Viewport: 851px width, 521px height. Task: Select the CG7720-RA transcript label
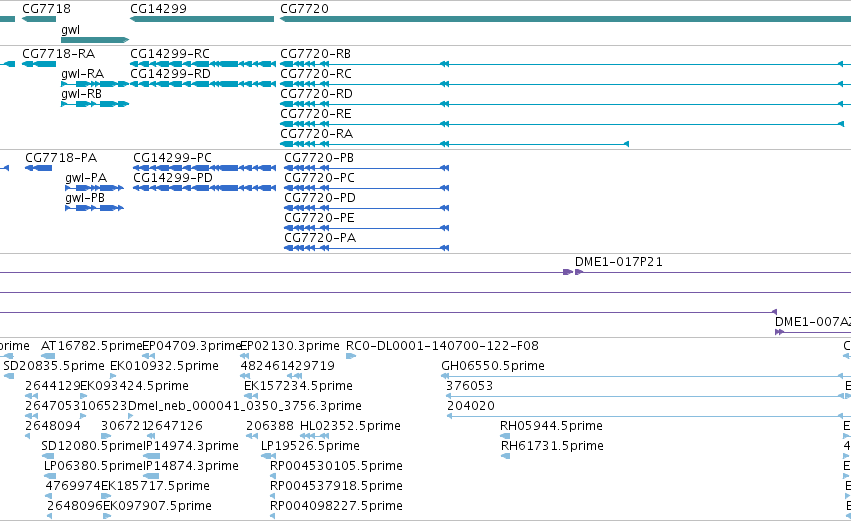(x=316, y=134)
